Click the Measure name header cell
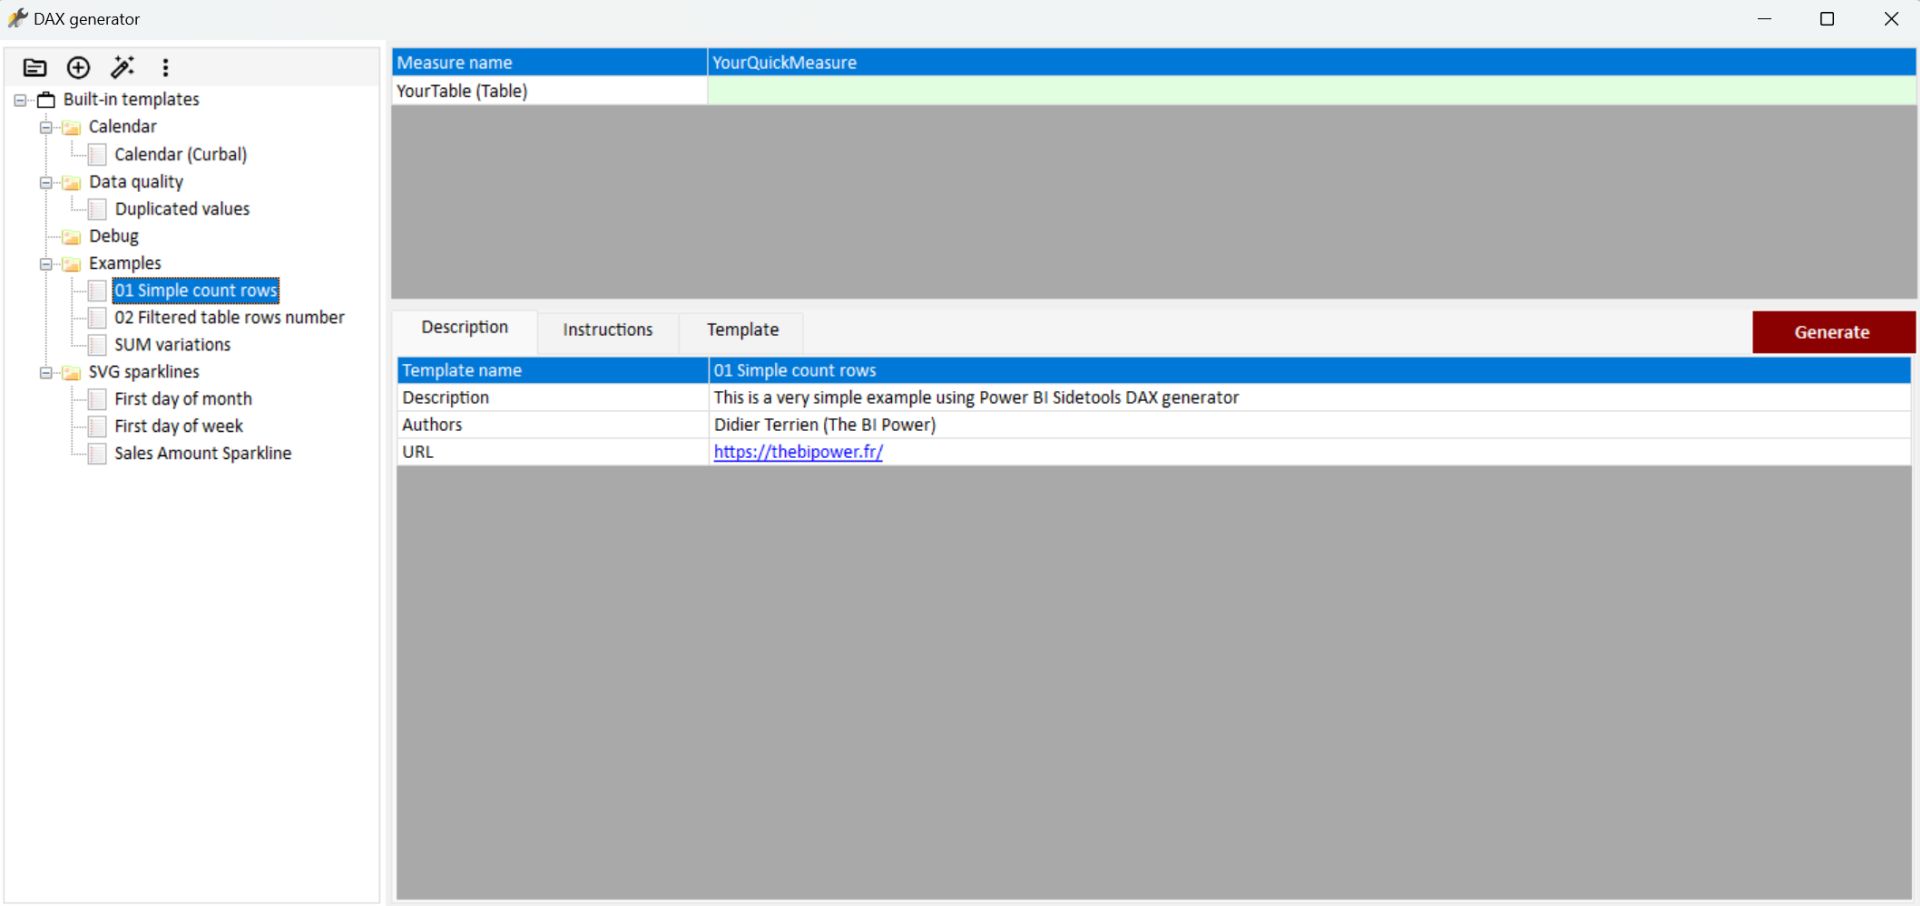This screenshot has width=1920, height=906. pyautogui.click(x=549, y=62)
